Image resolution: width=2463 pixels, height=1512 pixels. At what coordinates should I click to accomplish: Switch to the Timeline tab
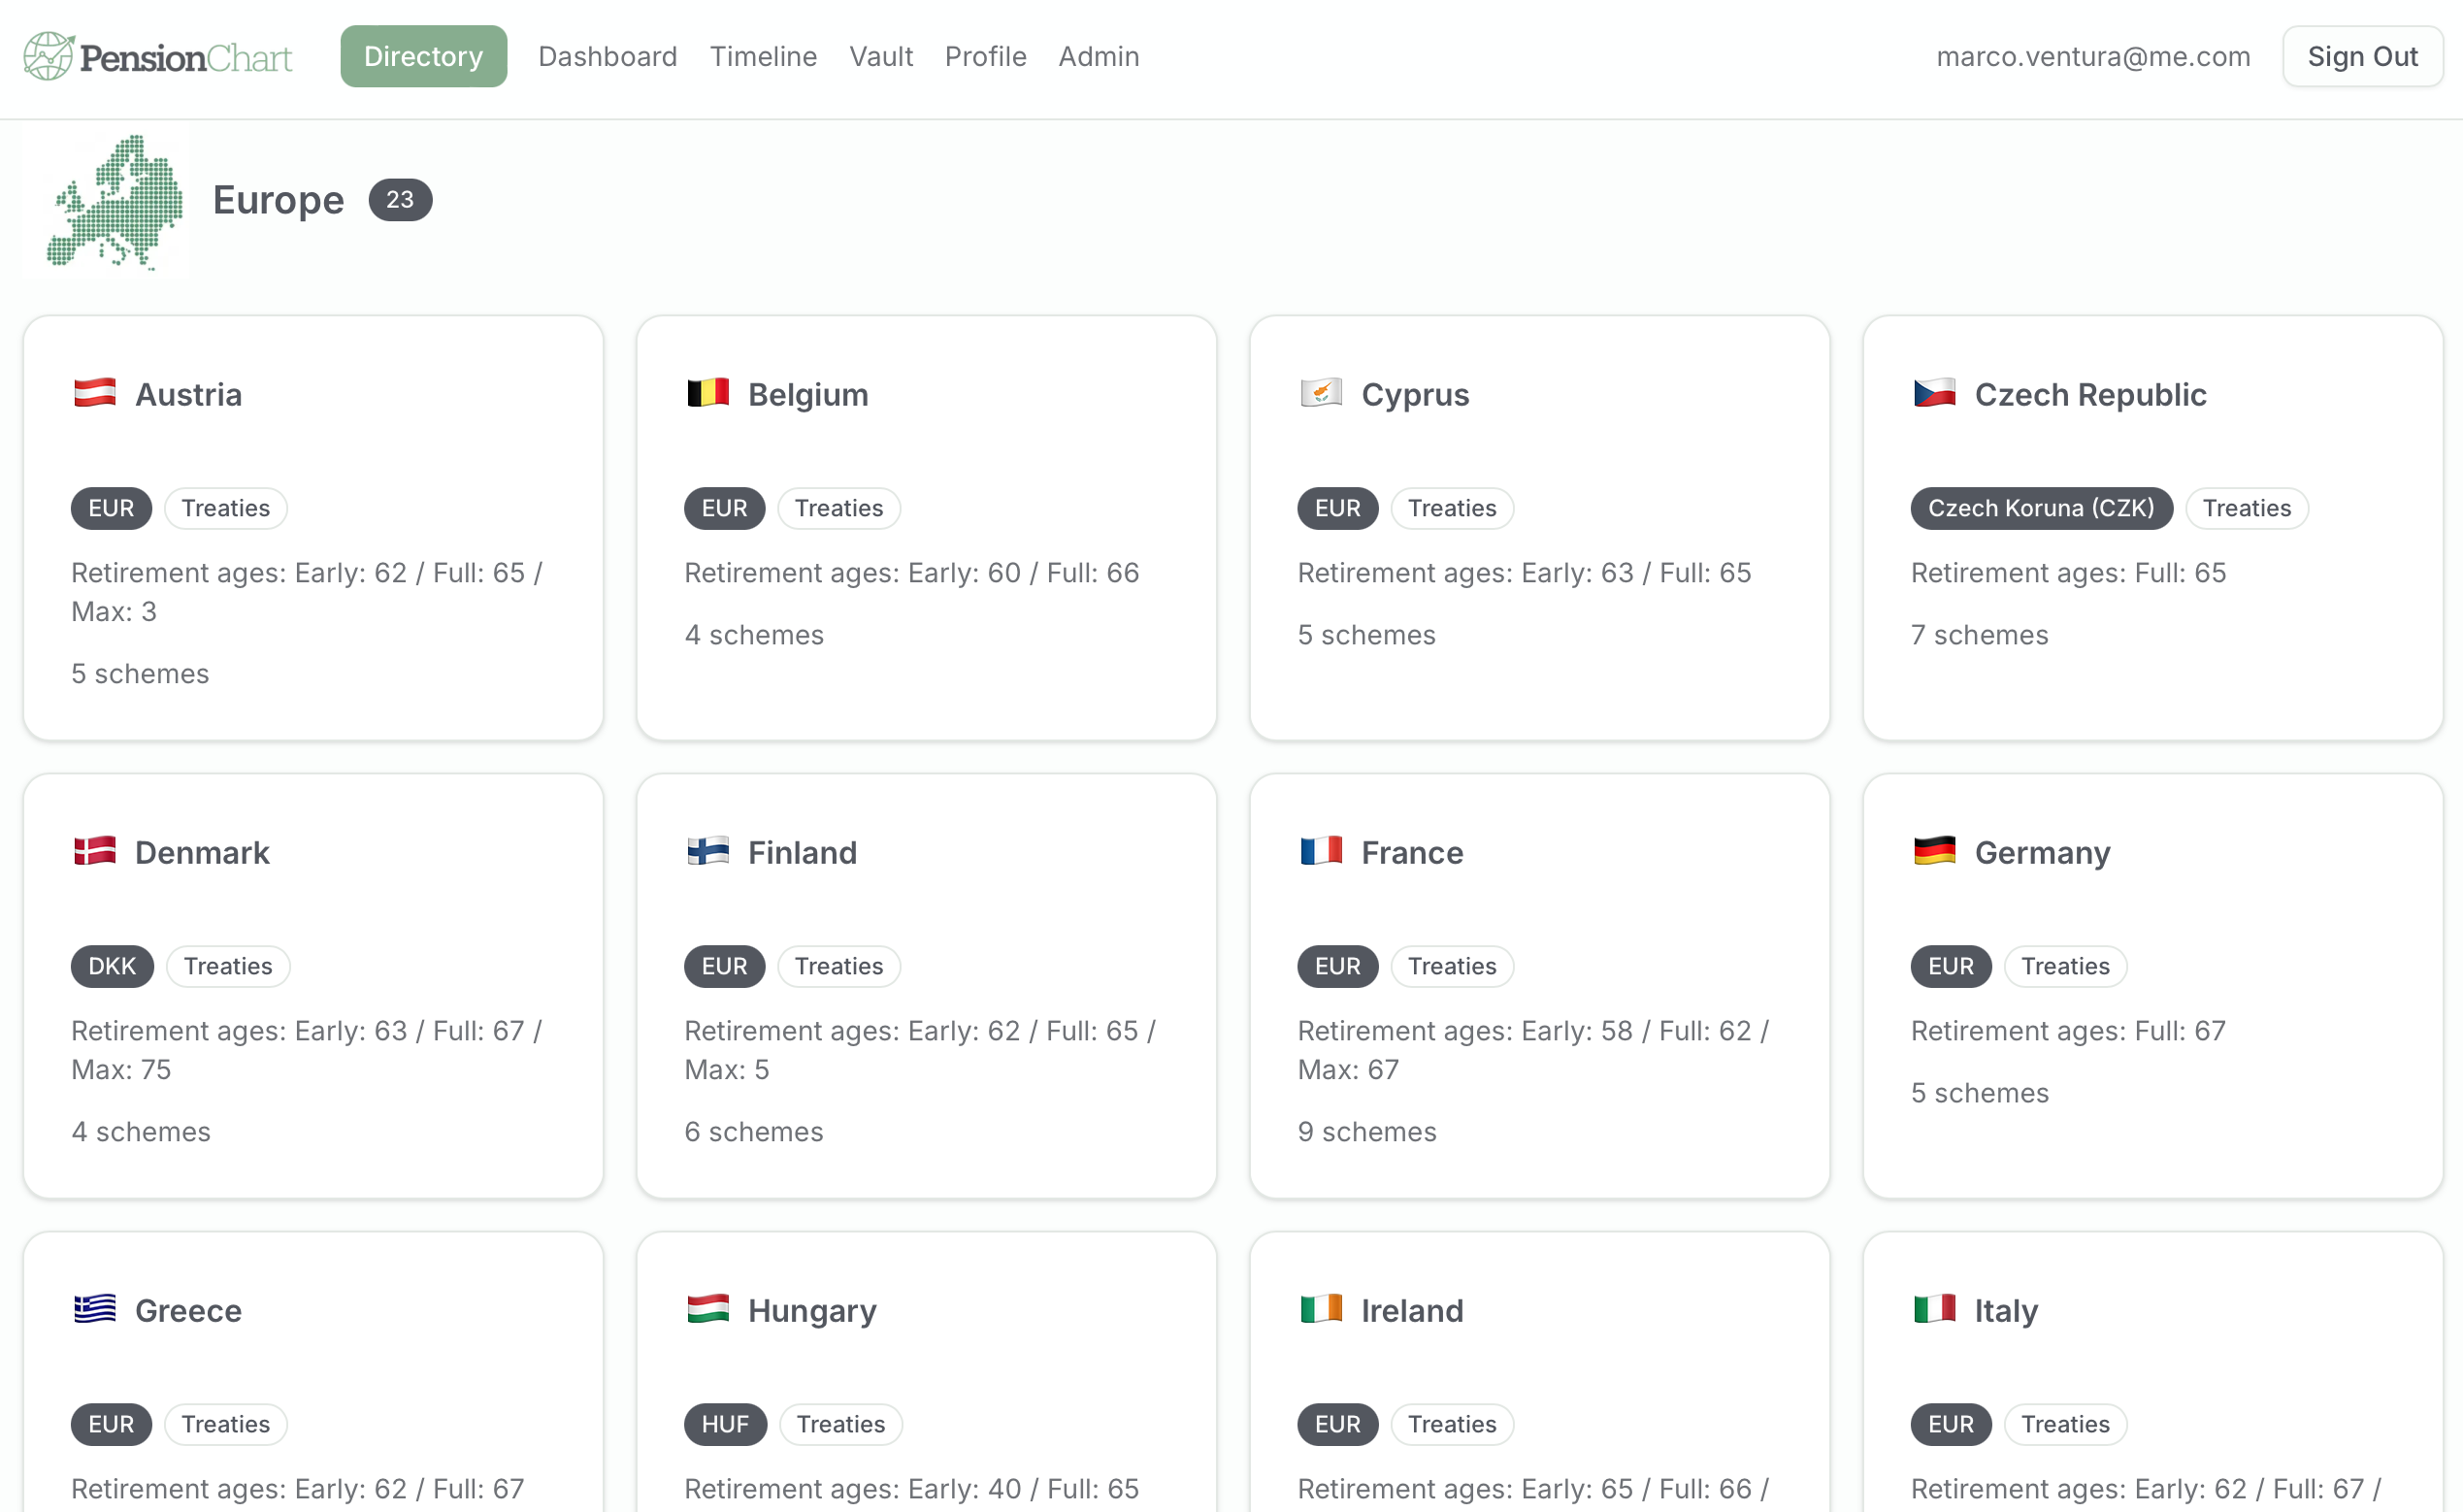(763, 56)
